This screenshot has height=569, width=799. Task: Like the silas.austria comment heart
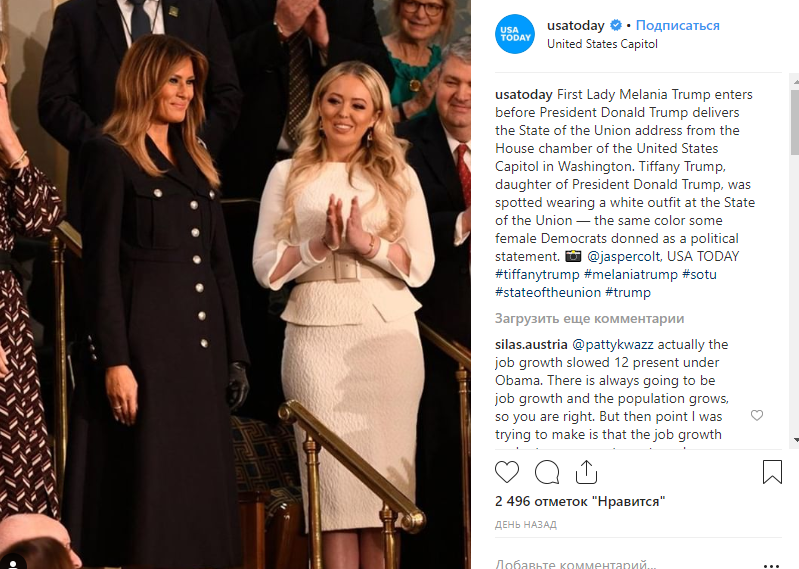click(757, 415)
